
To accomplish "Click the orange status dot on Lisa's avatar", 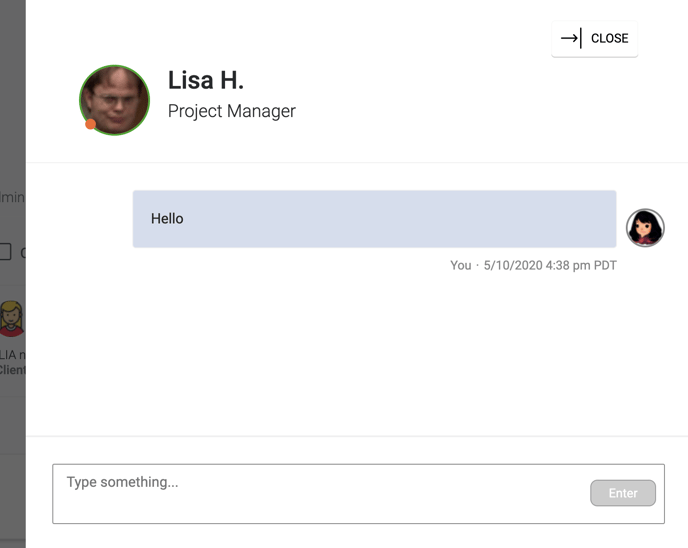I will point(91,124).
